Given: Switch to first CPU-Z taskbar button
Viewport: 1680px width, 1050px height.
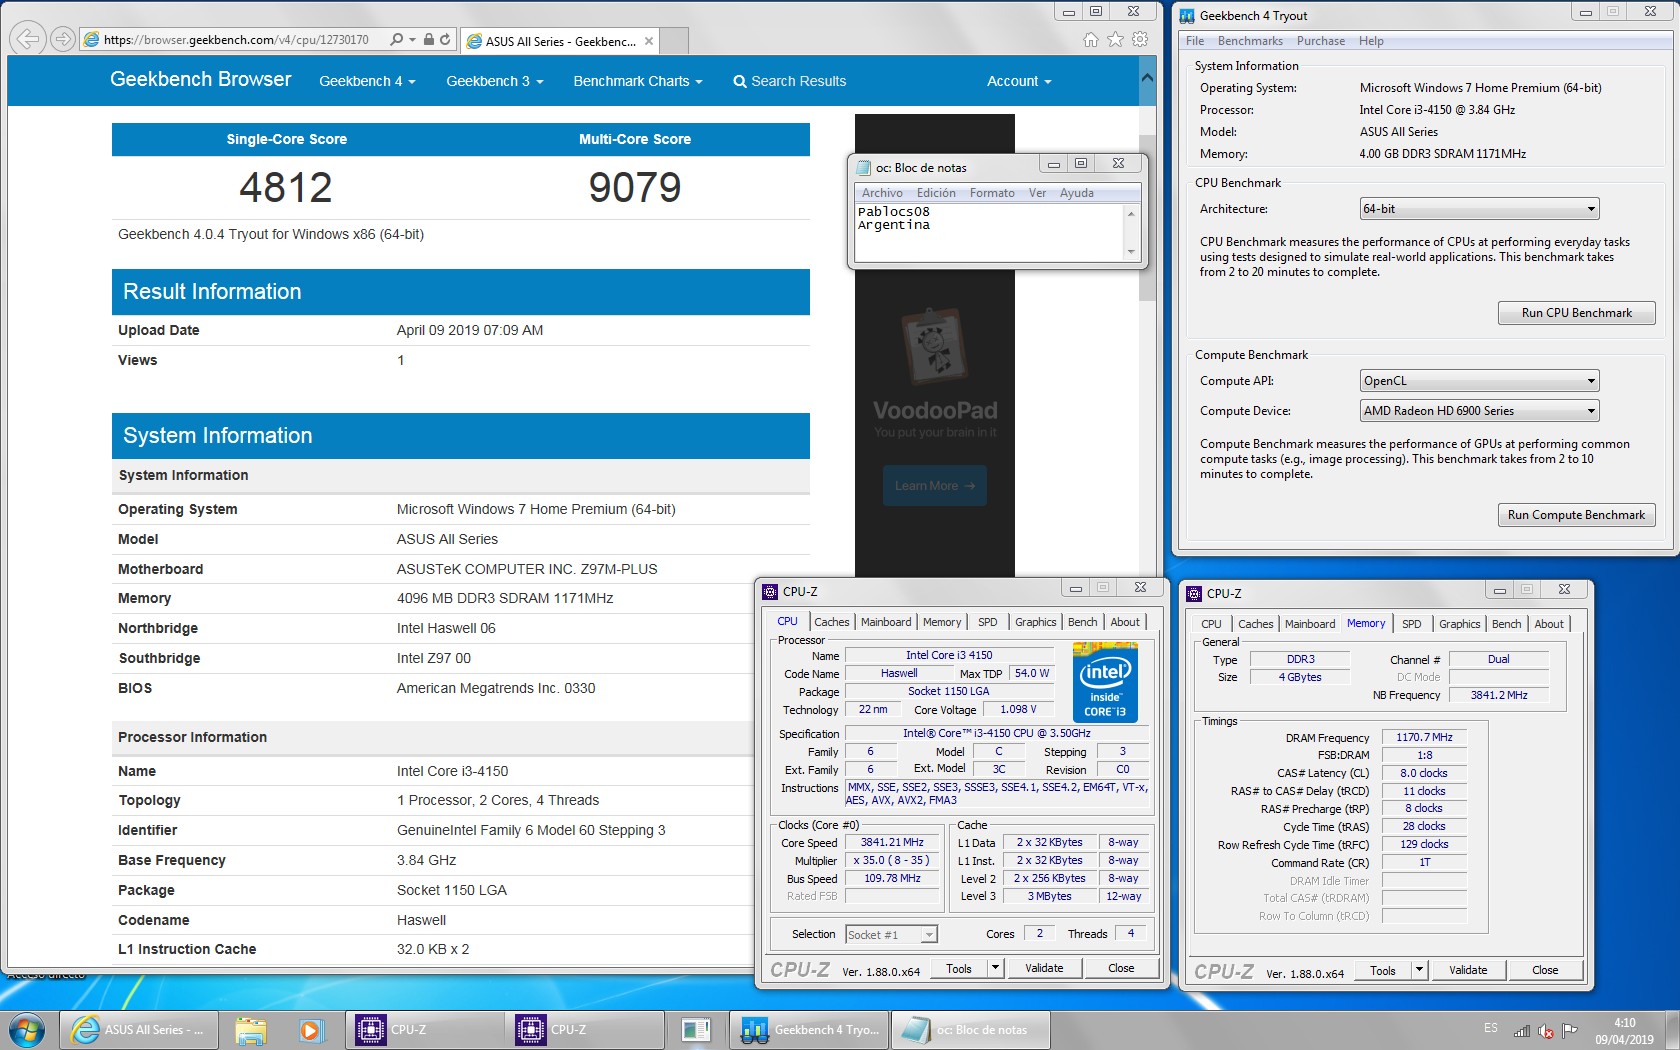Looking at the screenshot, I should [x=424, y=1030].
